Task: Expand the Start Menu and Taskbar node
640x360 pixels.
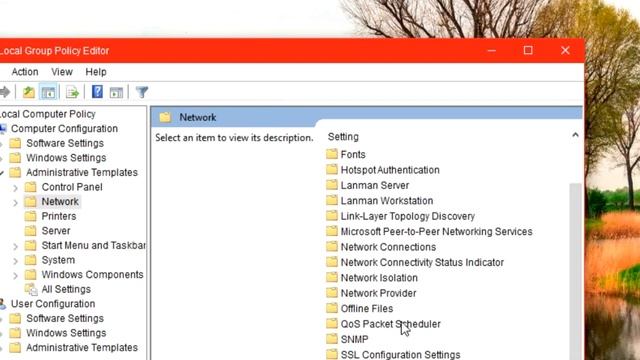Action: point(16,246)
